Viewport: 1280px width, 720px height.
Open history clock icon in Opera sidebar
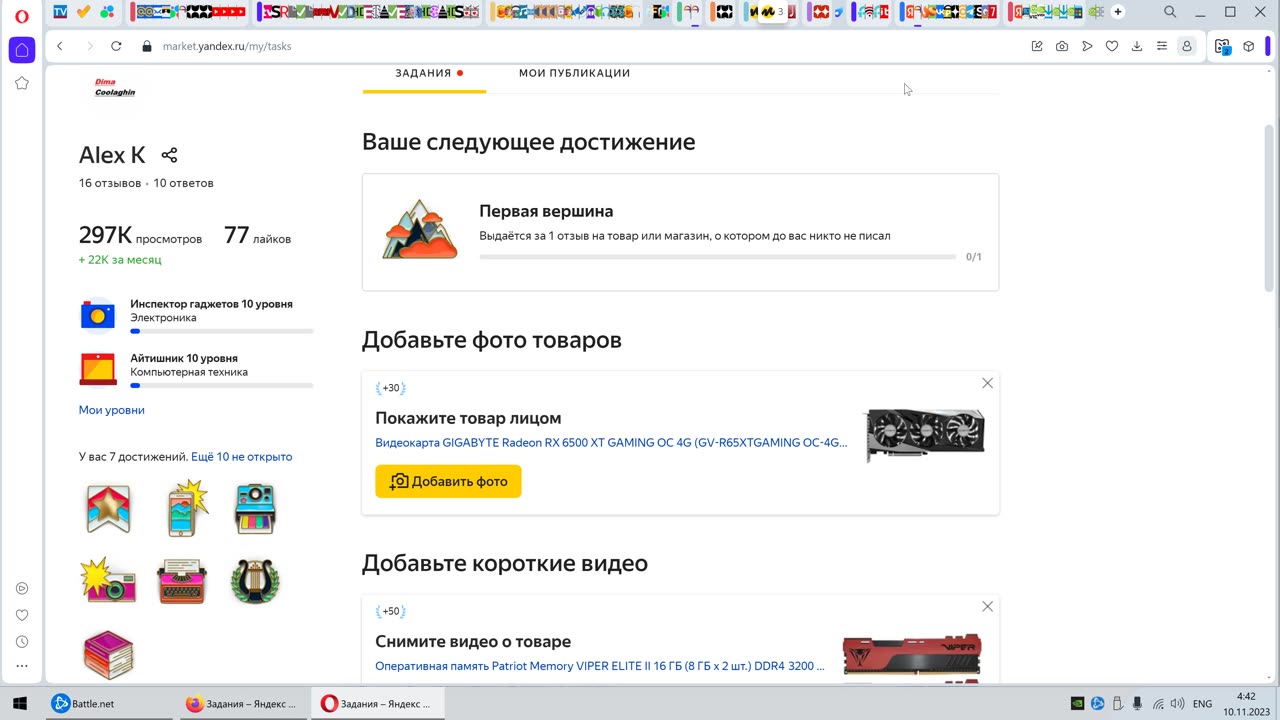tap(22, 642)
